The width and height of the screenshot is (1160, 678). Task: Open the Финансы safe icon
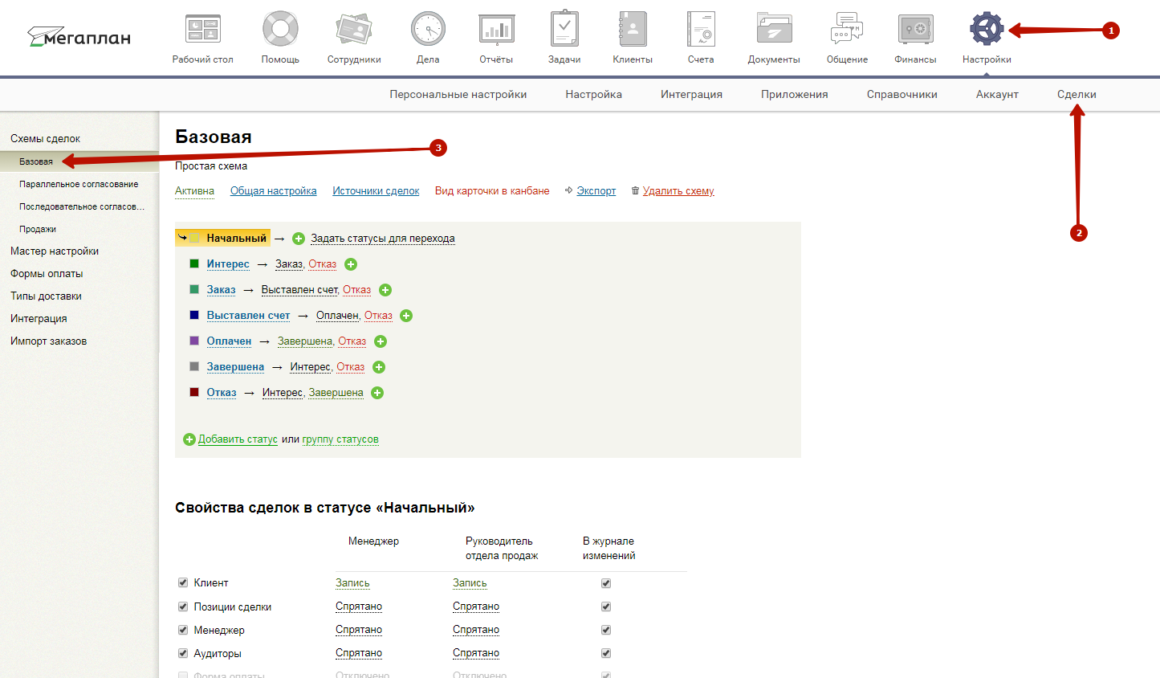(915, 30)
